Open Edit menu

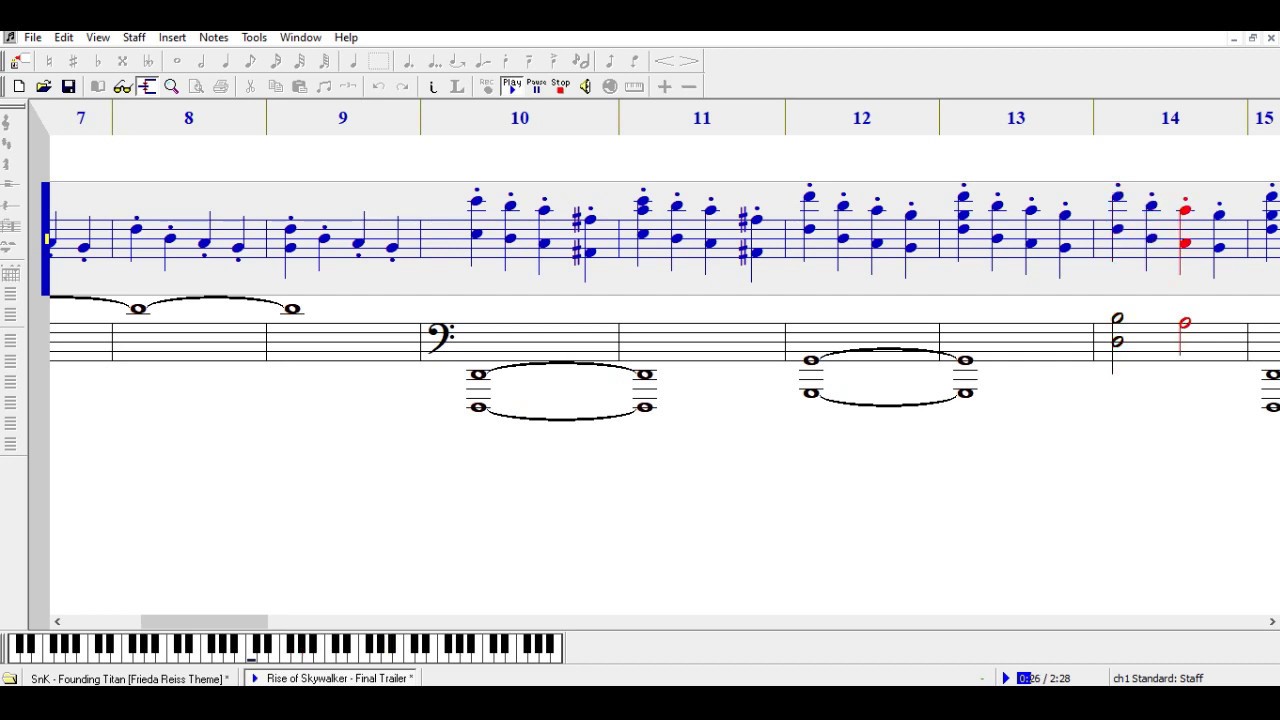64,37
